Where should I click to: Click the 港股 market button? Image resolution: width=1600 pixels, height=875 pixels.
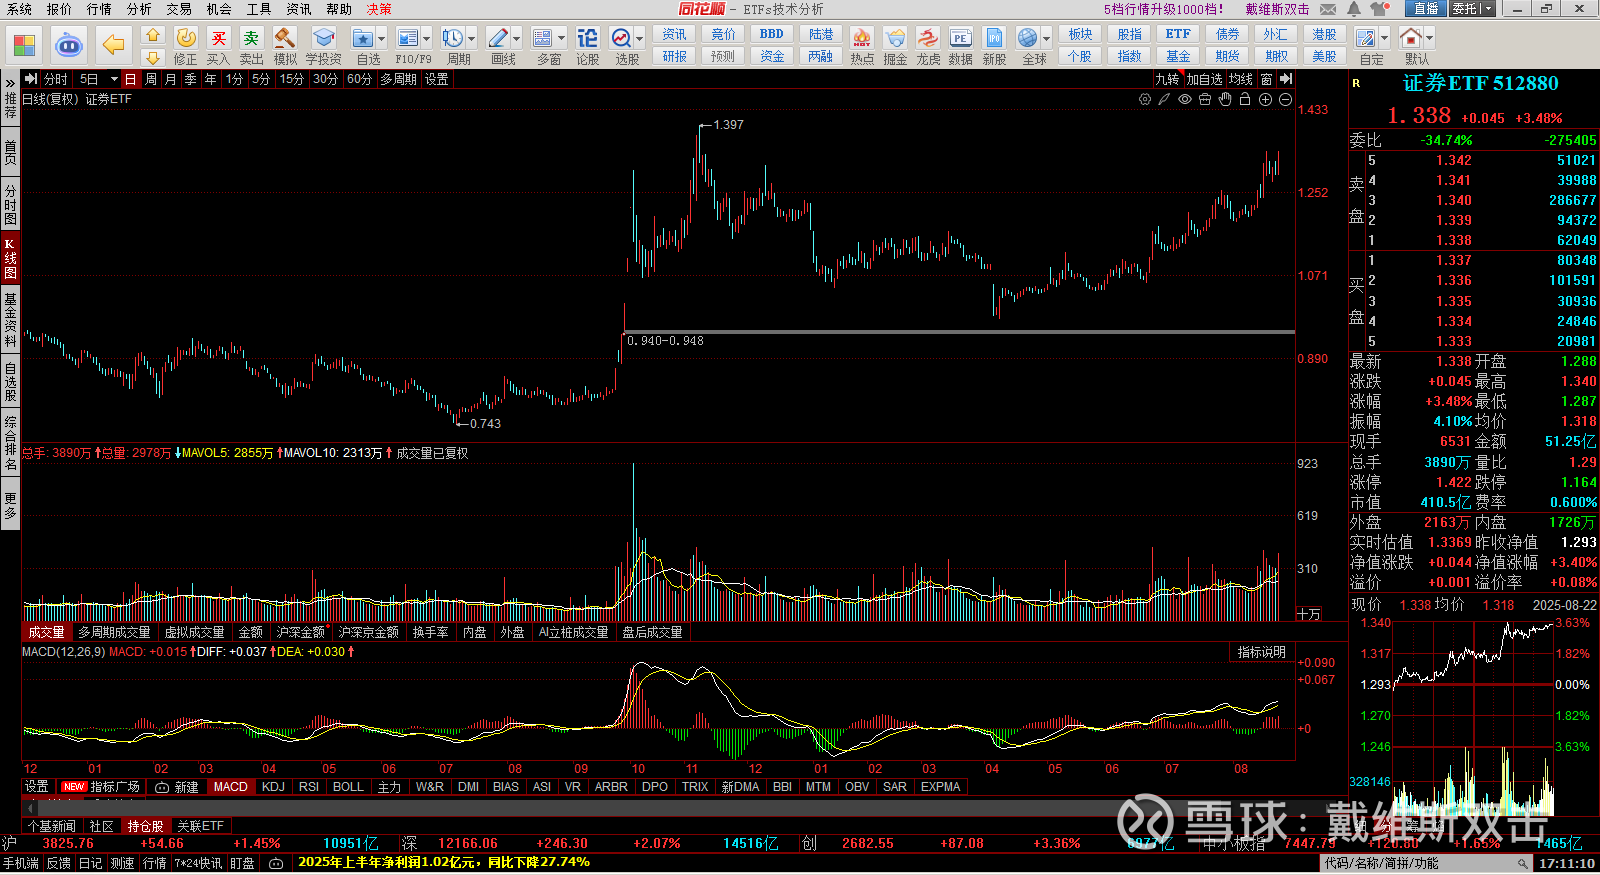point(1325,34)
